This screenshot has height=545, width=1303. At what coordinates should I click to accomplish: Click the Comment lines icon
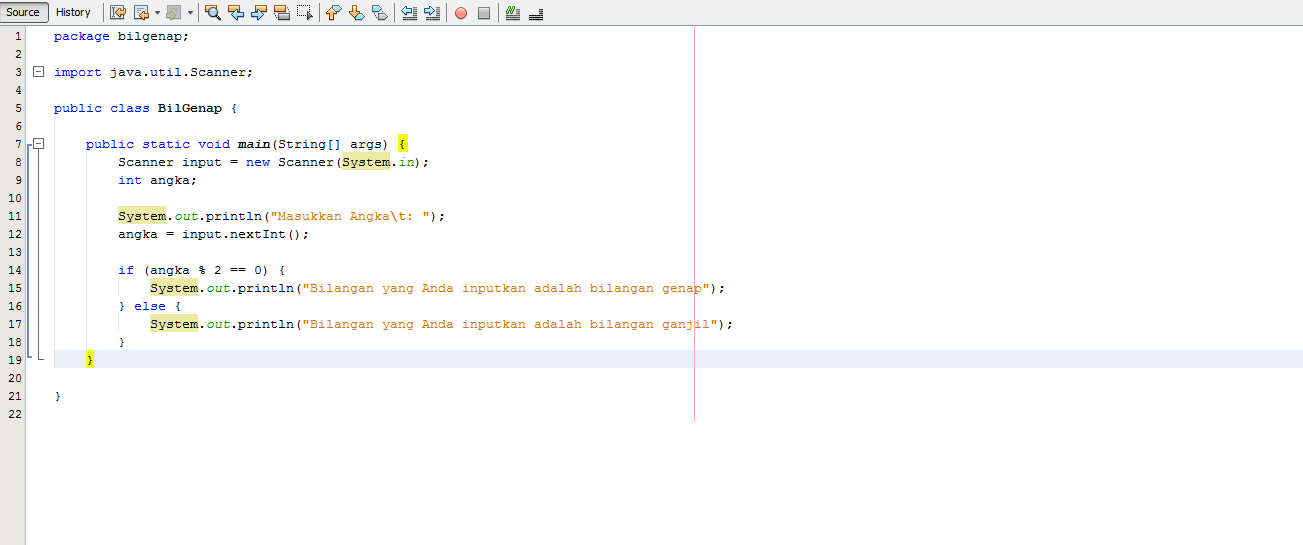point(512,13)
